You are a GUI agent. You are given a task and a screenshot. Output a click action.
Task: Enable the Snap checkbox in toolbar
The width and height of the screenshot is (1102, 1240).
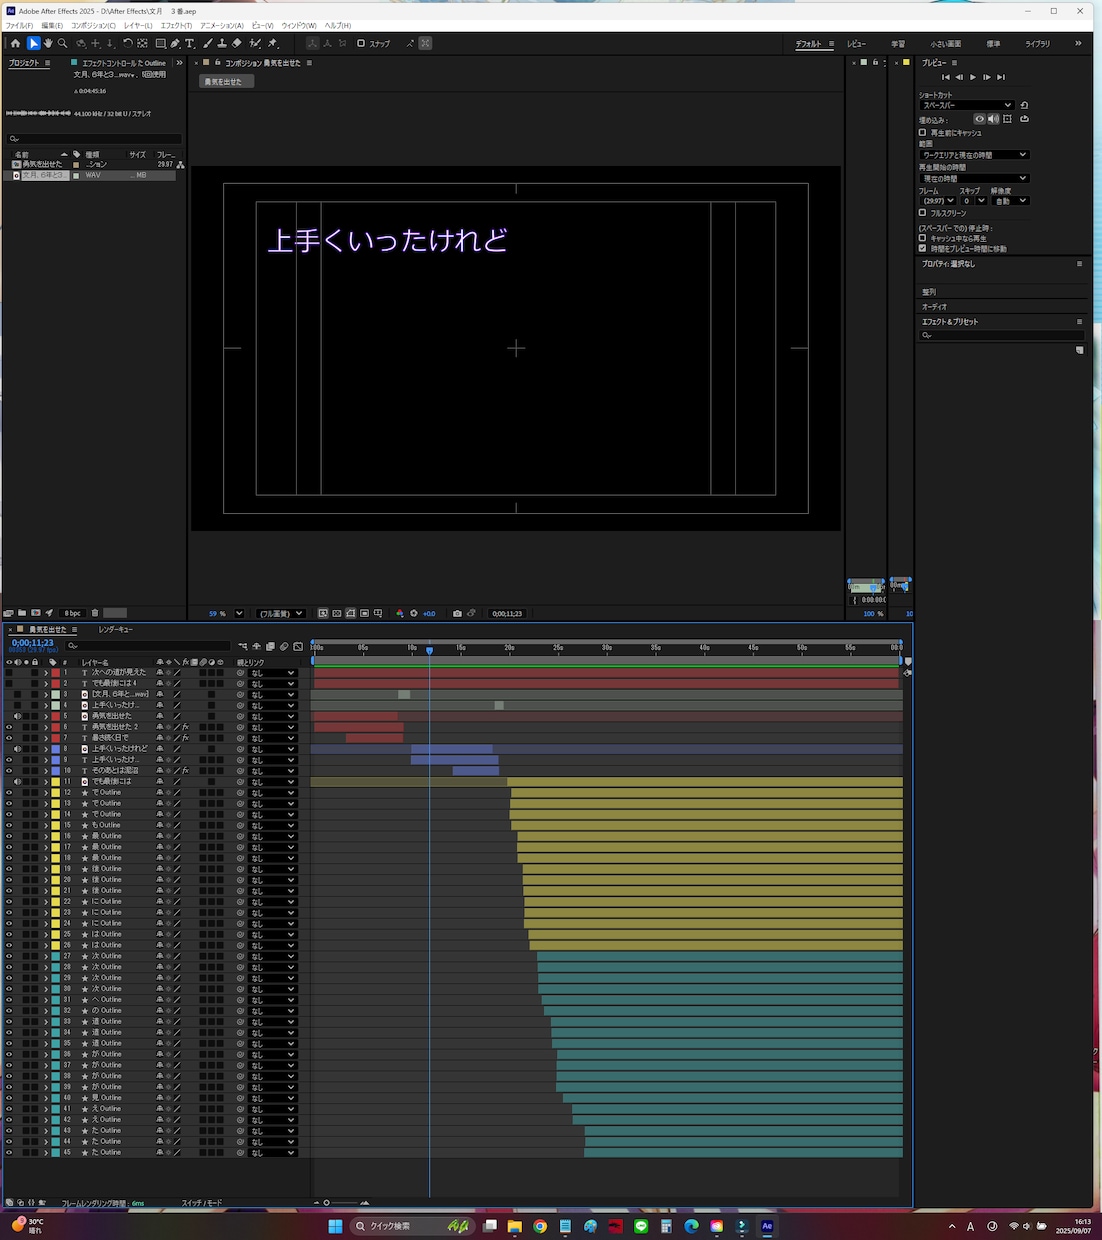coord(361,44)
